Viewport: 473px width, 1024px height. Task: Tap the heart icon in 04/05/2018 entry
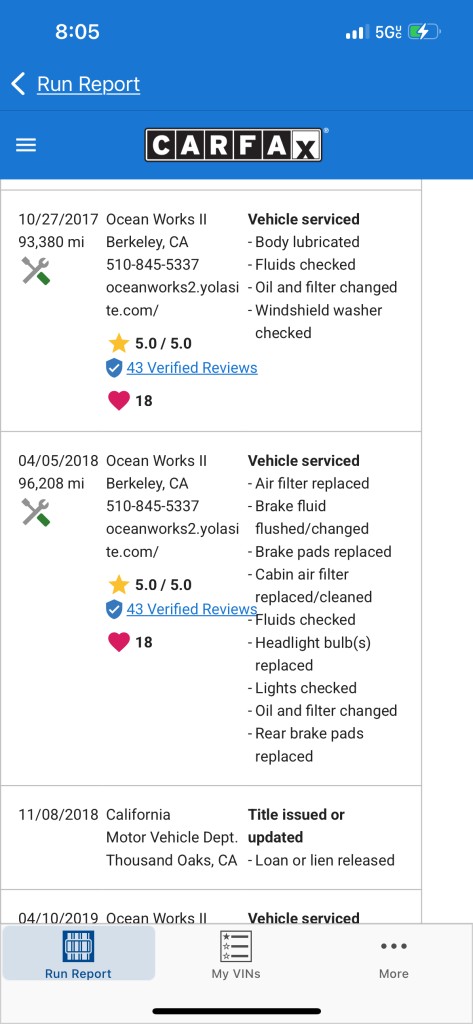coord(119,642)
